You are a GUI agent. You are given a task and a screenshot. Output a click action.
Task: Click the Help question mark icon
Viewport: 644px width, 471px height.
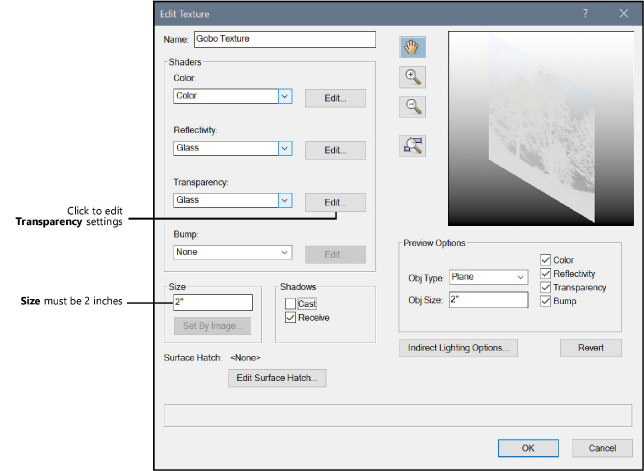click(584, 14)
